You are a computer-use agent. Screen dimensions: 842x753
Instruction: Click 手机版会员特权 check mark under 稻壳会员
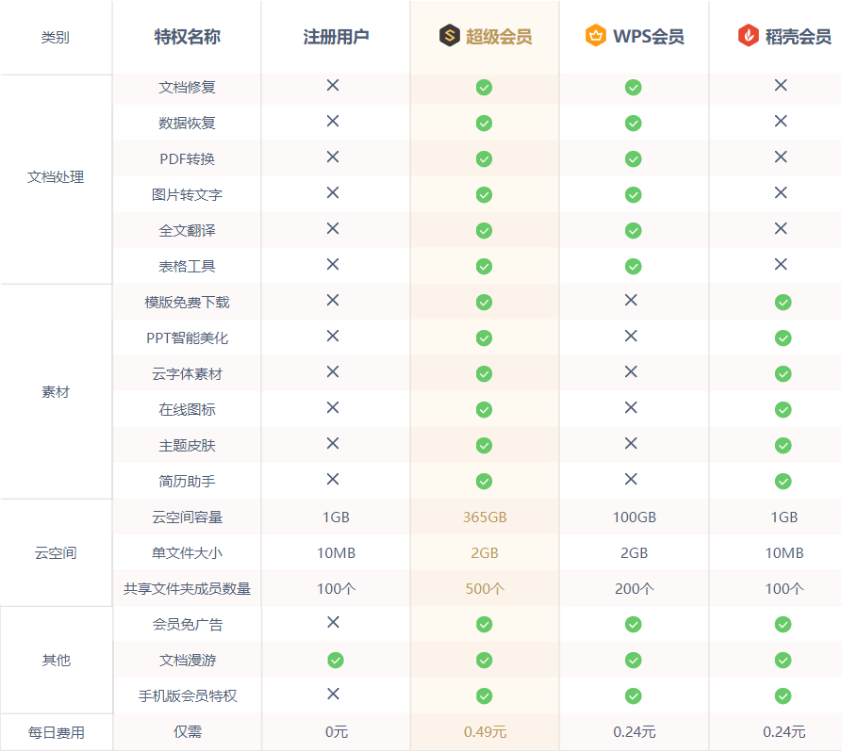(783, 696)
